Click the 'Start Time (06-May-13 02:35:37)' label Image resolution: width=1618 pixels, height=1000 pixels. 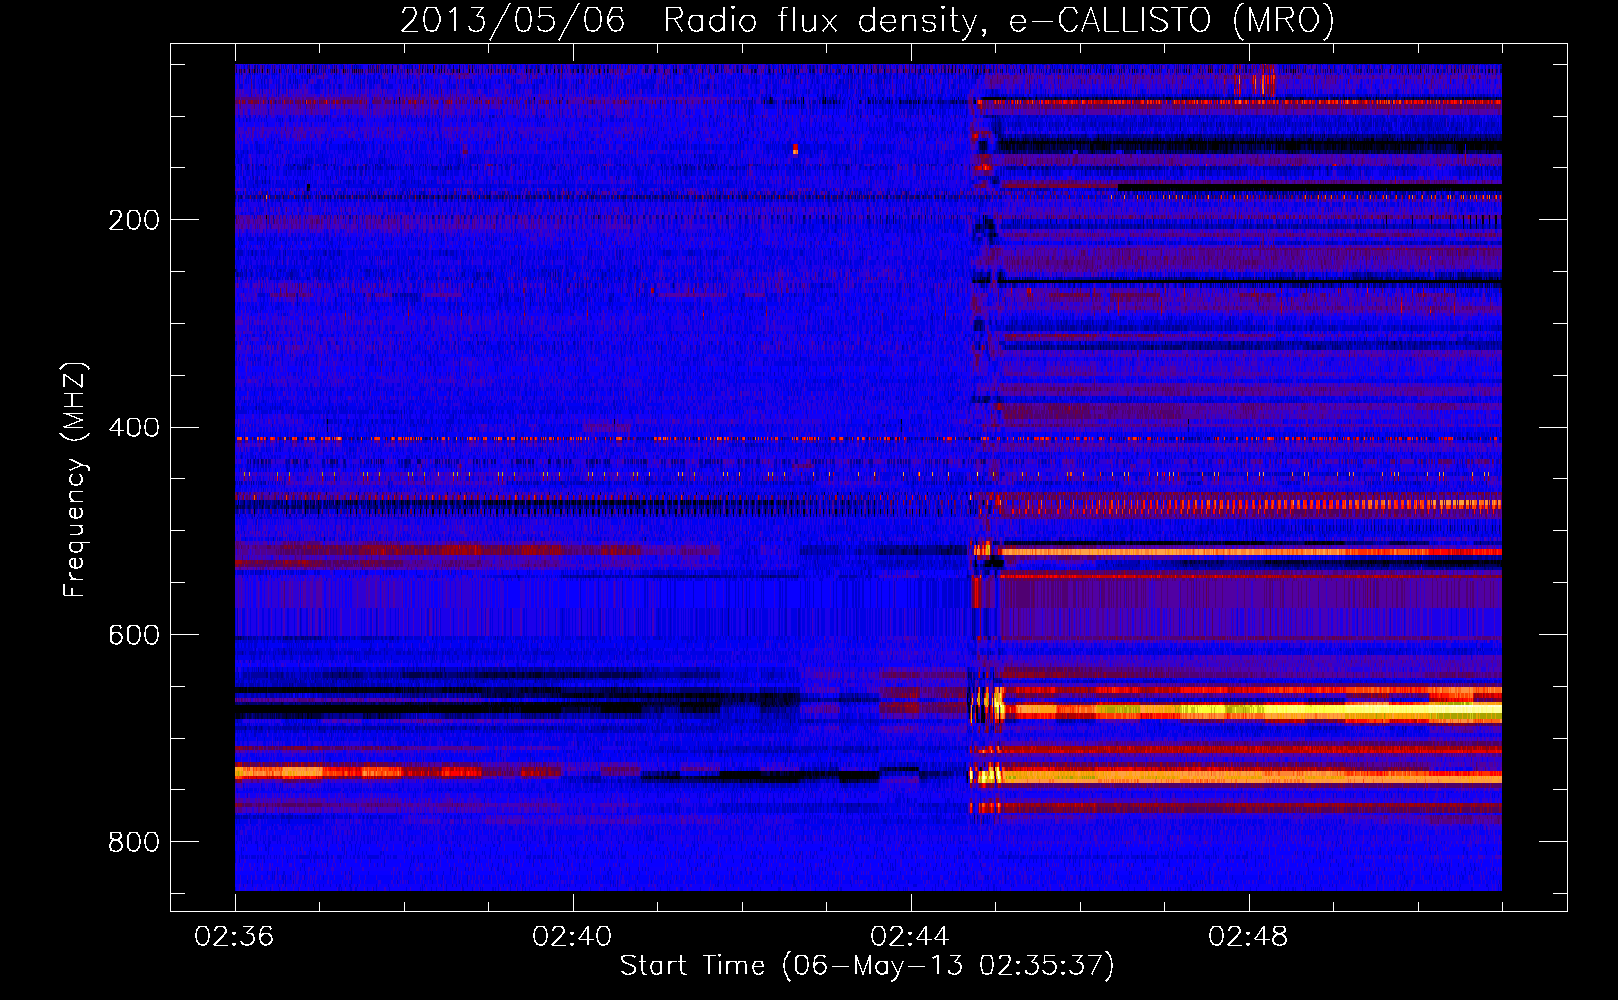(x=867, y=966)
